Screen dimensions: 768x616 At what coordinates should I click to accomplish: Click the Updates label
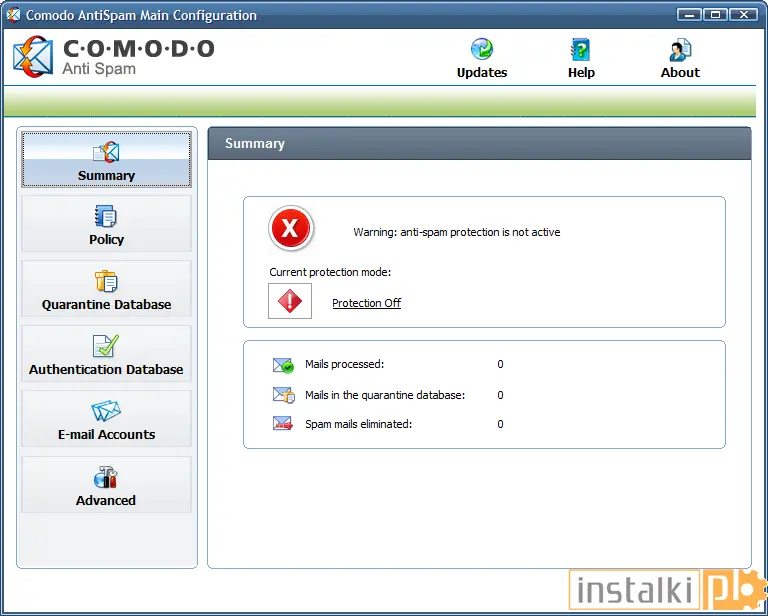482,72
